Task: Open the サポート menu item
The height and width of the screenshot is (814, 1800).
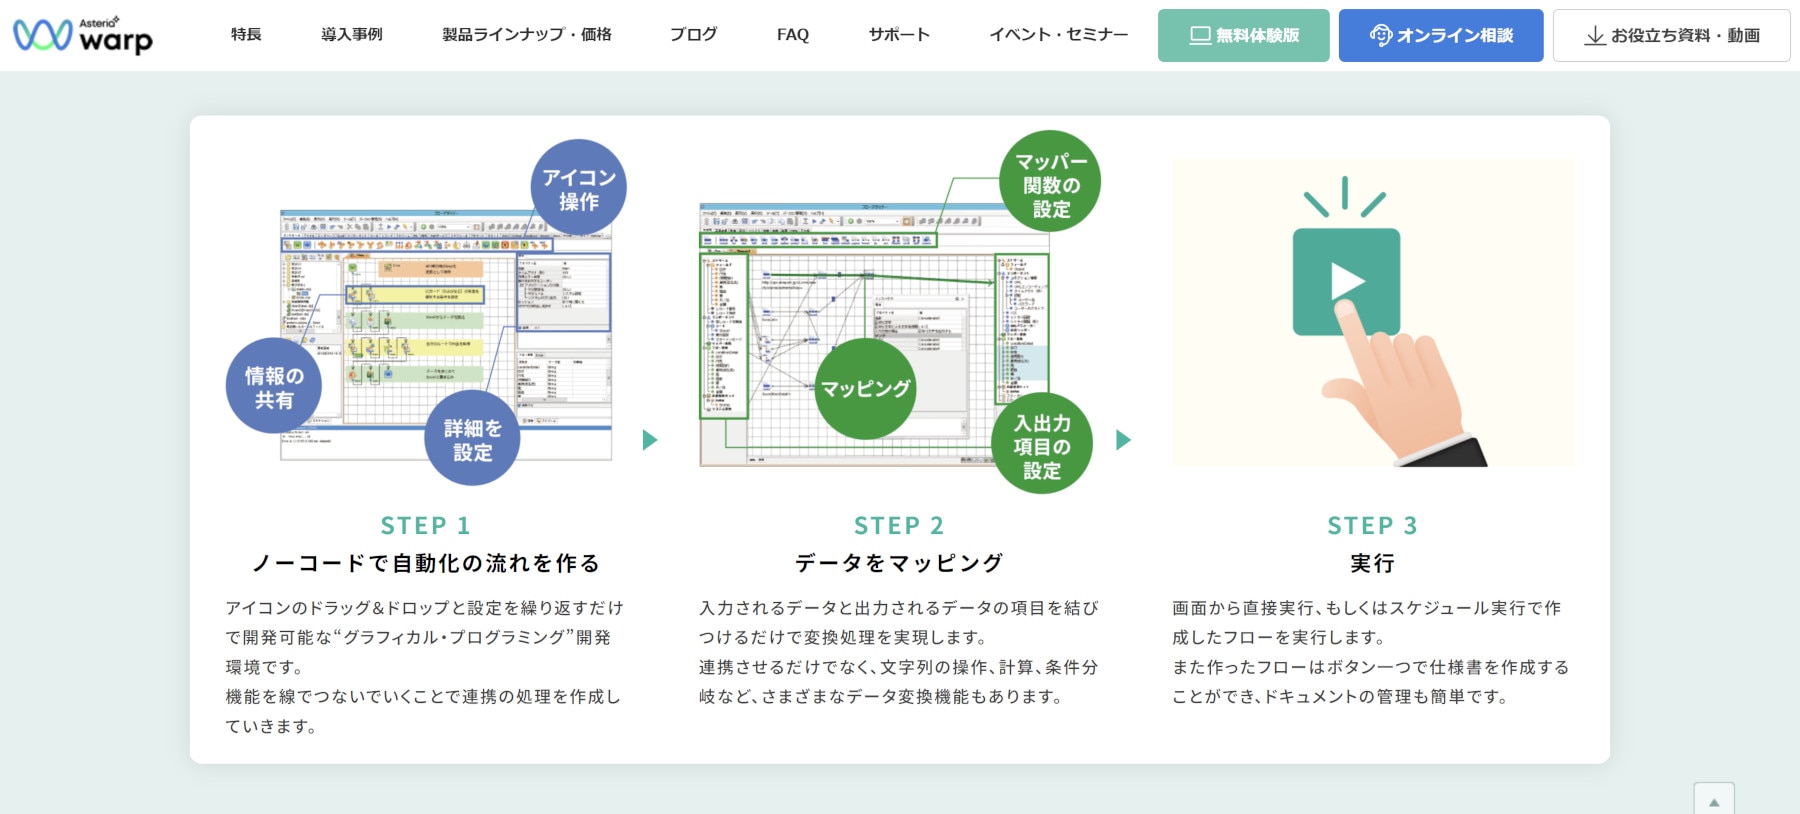Action: tap(899, 35)
